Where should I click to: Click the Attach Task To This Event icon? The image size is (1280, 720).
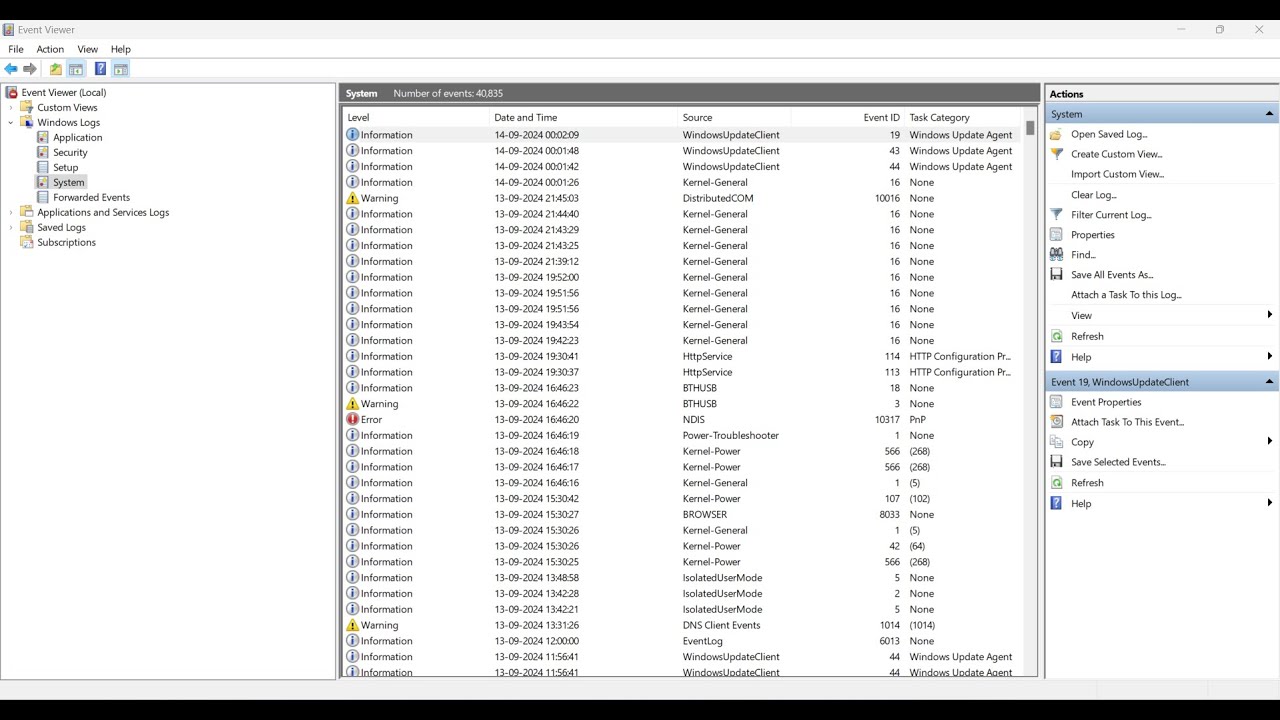click(1056, 422)
